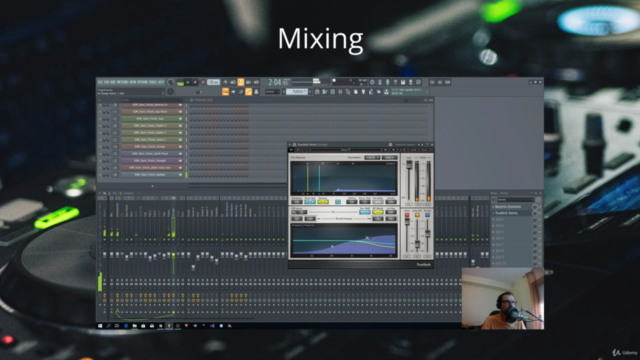Open the TrueVerb plugin wrapper gear icon
The width and height of the screenshot is (640, 360).
pos(294,144)
